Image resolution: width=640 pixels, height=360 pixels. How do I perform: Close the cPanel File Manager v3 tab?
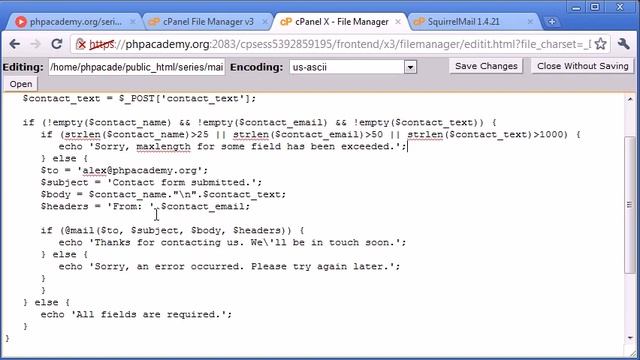pos(265,22)
